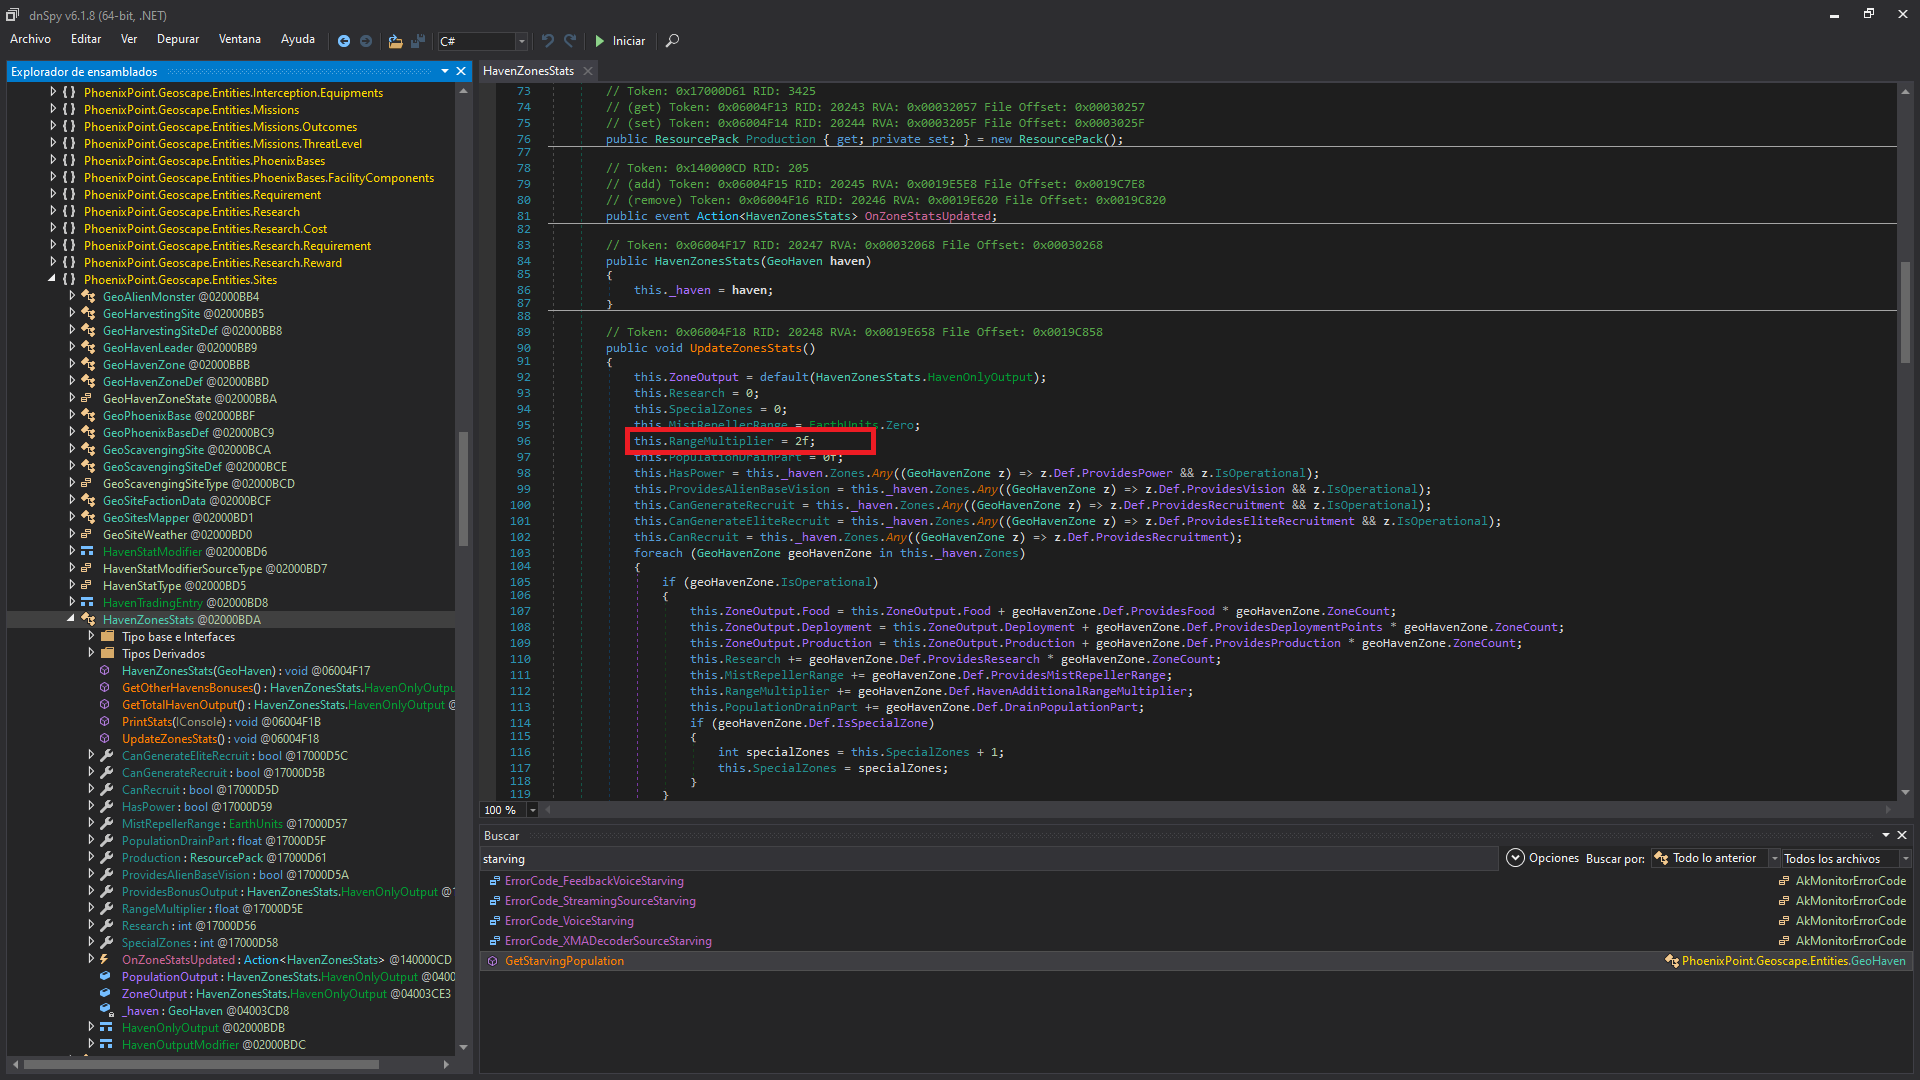Click the namespace braces icon for PhoenixPoint.Geoscape.Entities.Research
The width and height of the screenshot is (1920, 1080).
(x=69, y=212)
